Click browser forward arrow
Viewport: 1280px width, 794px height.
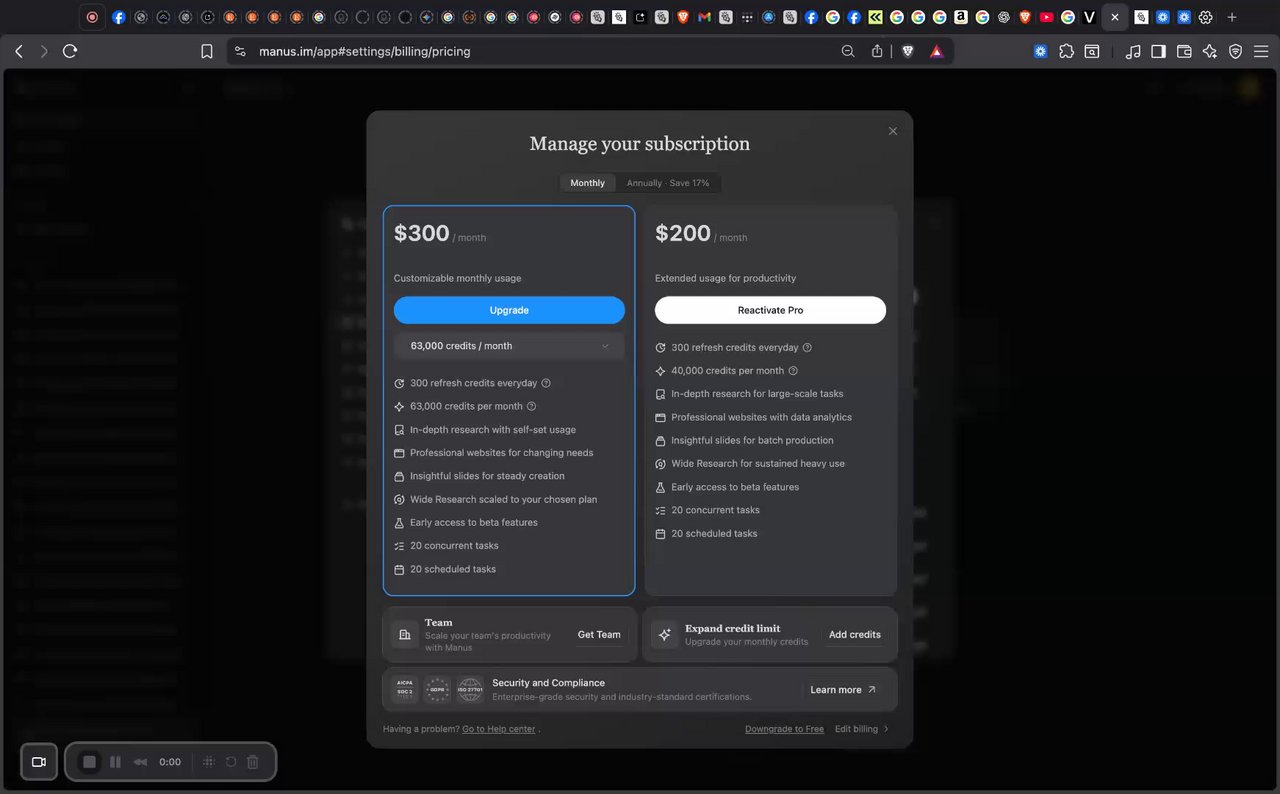pyautogui.click(x=44, y=51)
